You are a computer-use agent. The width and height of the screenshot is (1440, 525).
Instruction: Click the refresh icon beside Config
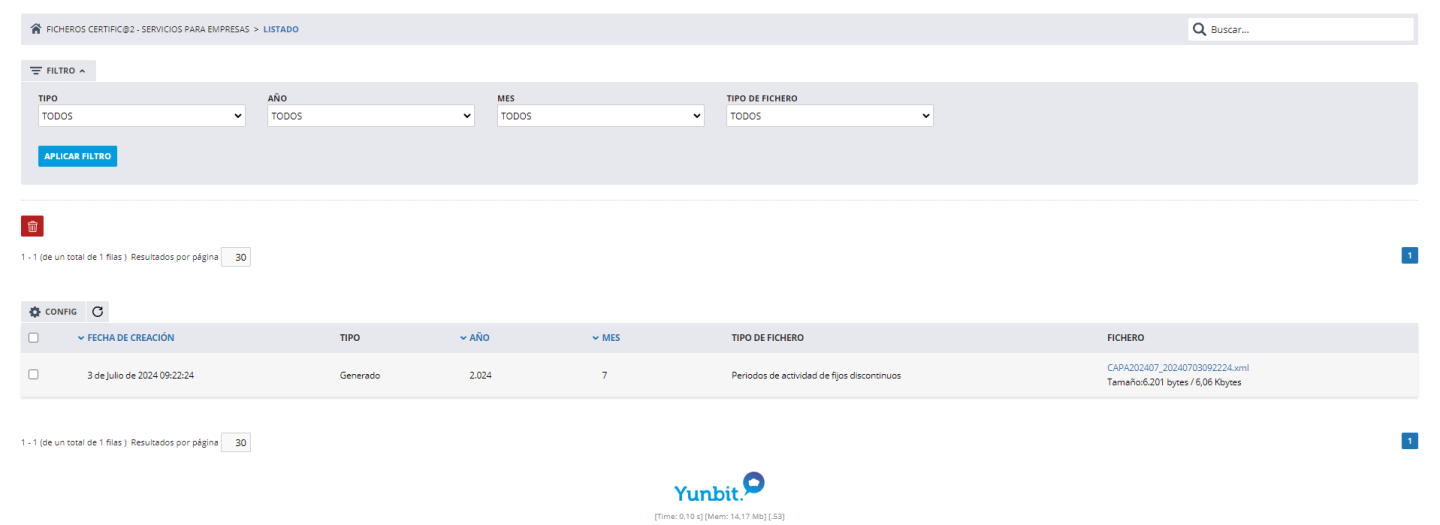click(x=97, y=312)
